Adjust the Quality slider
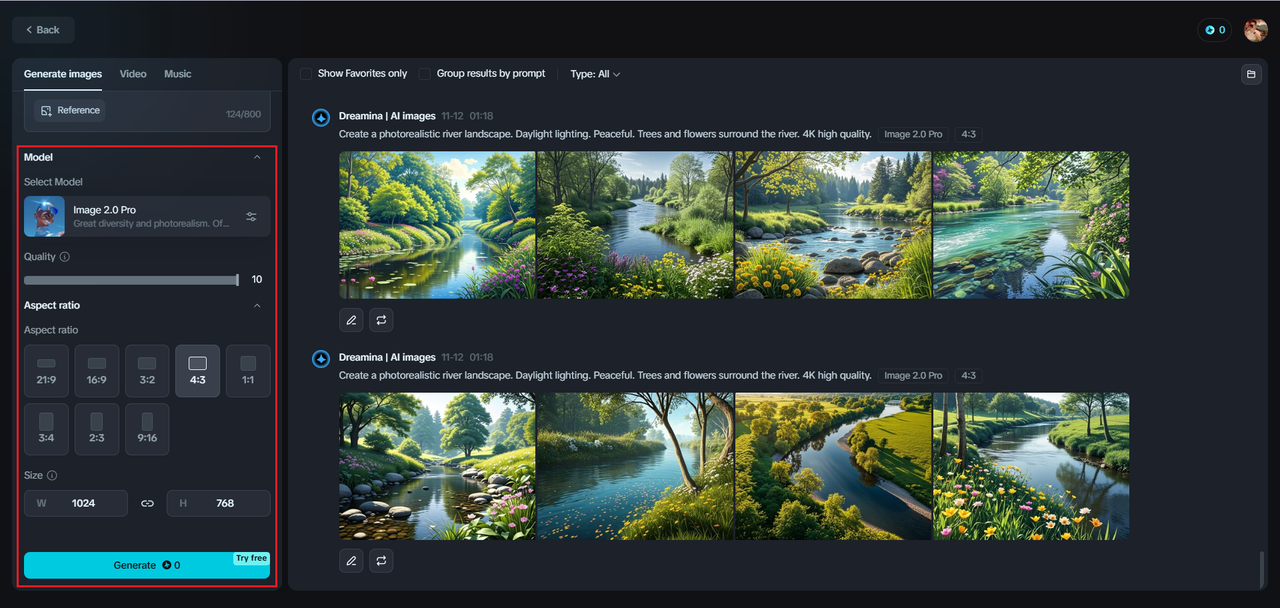Viewport: 1280px width, 608px height. 131,280
